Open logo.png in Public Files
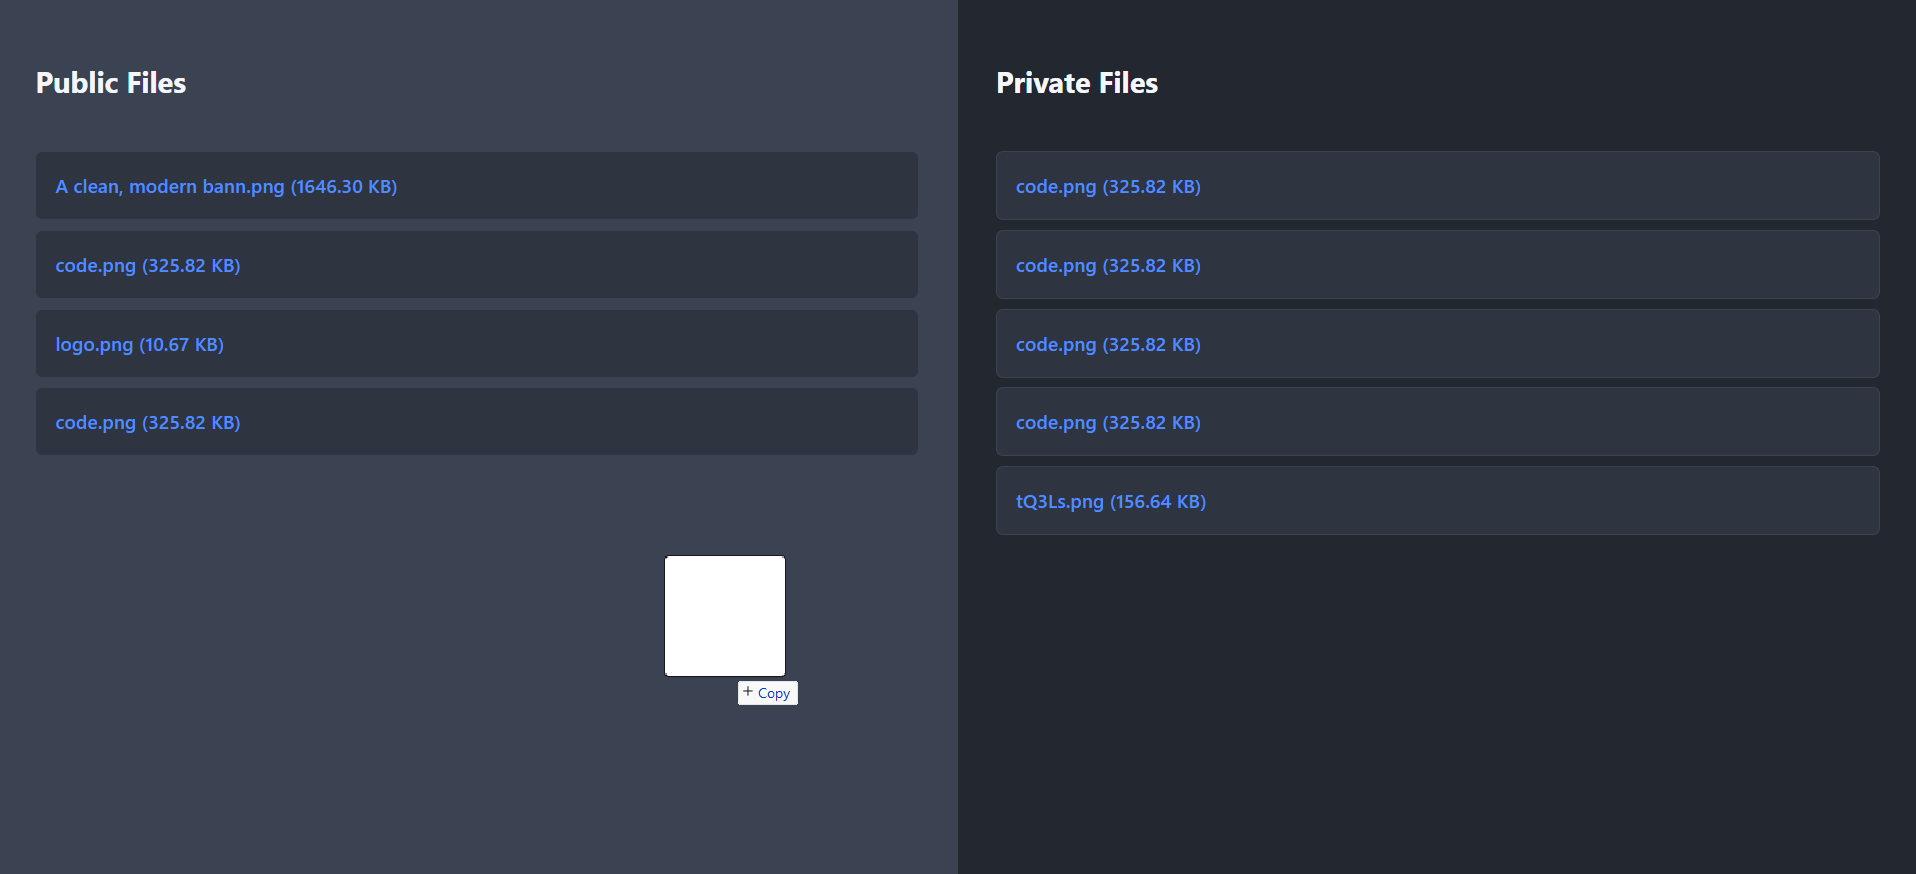Image resolution: width=1916 pixels, height=874 pixels. [x=94, y=345]
